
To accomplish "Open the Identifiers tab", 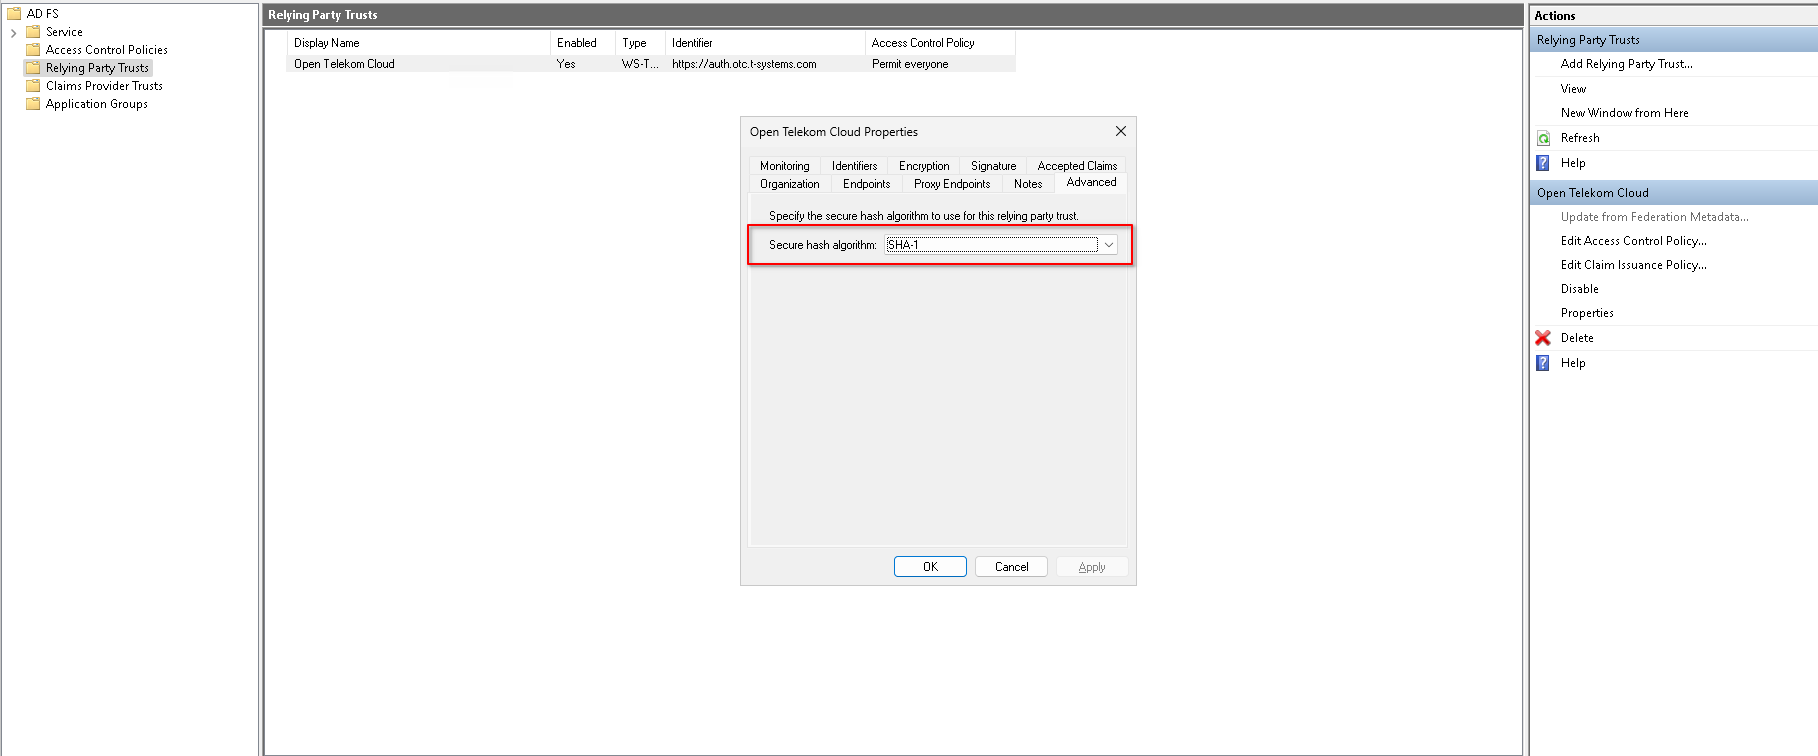I will point(854,166).
